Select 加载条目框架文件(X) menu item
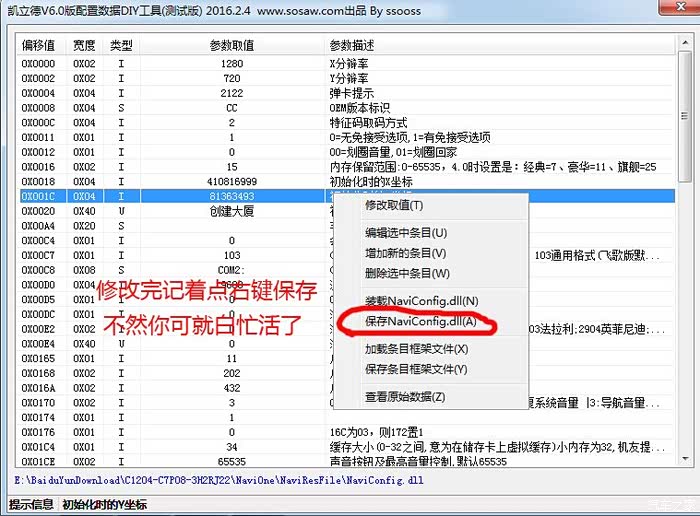The height and width of the screenshot is (516, 700). (416, 349)
